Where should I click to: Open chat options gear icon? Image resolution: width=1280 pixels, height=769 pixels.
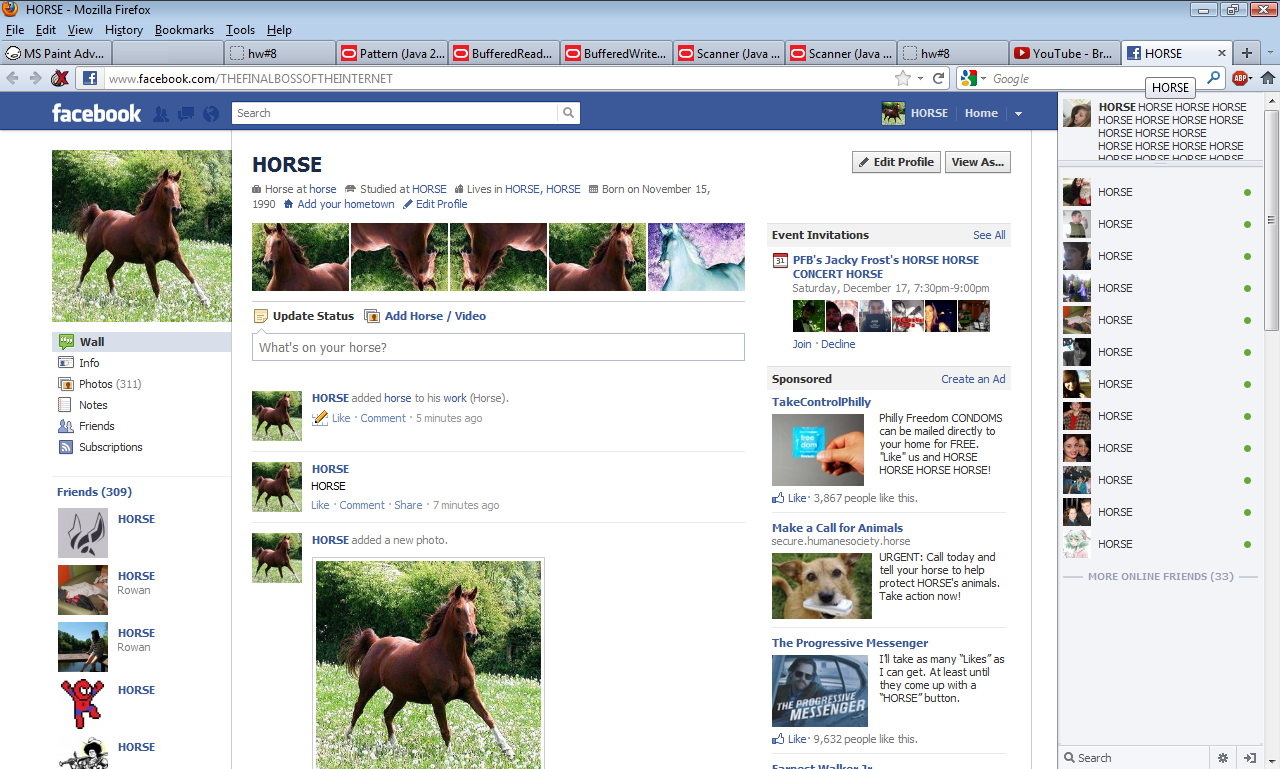(1221, 757)
